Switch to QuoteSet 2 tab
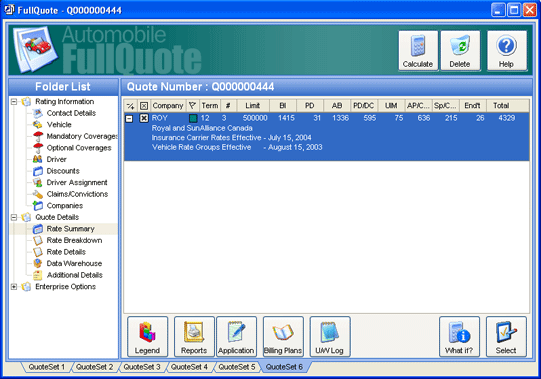This screenshot has height=379, width=541. click(95, 367)
